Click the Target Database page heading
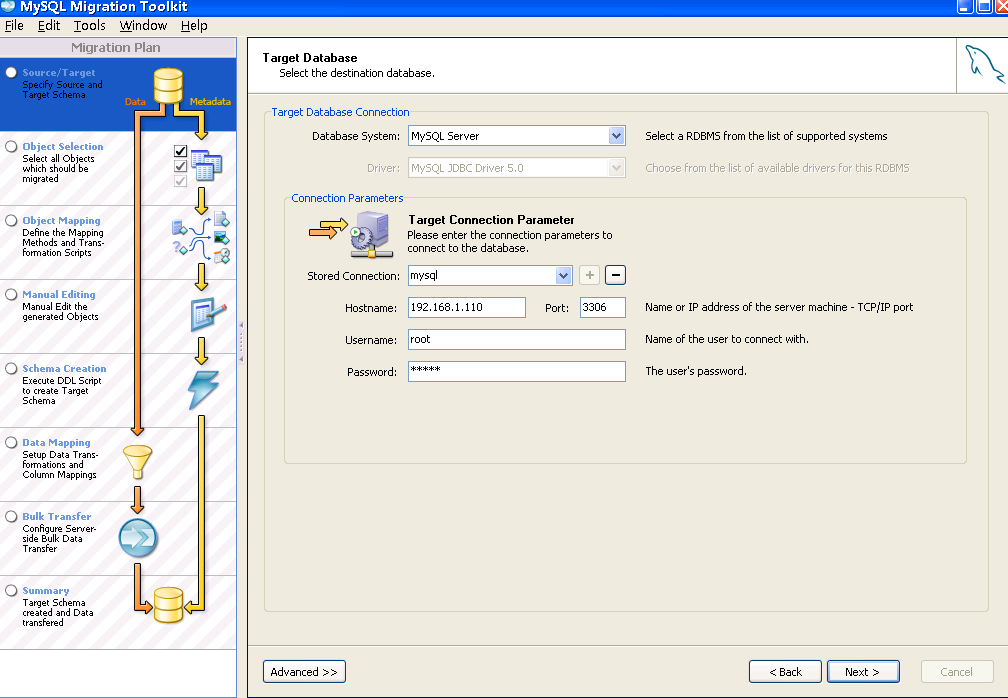 click(310, 58)
